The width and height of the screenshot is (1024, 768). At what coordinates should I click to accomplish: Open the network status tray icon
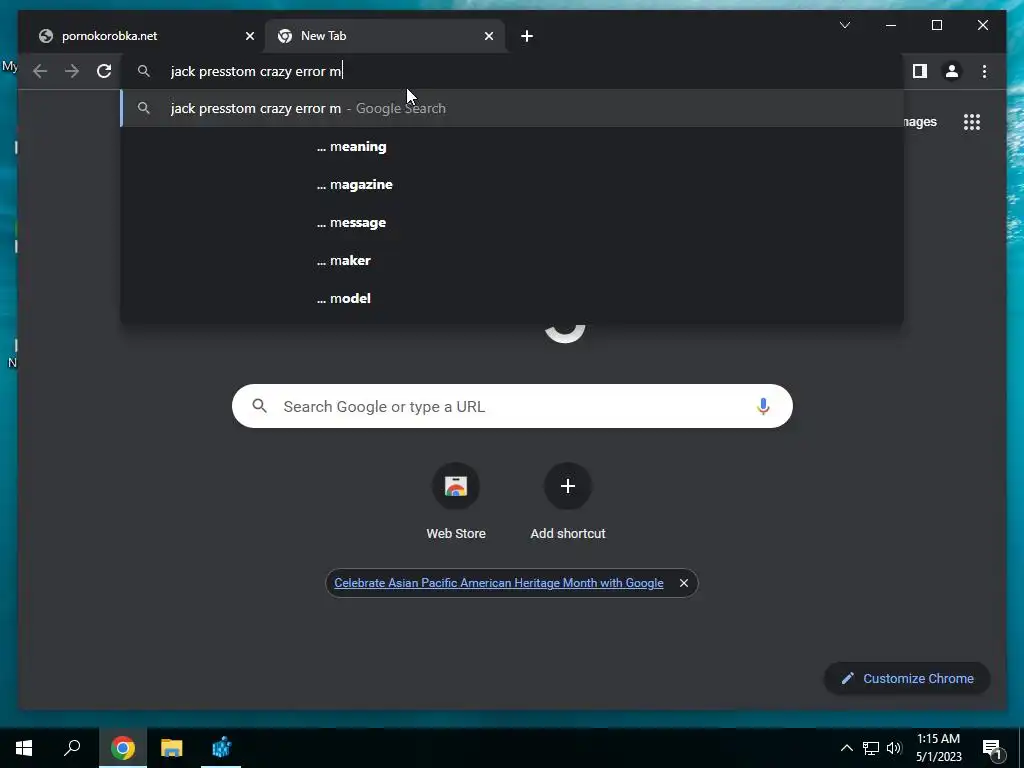point(871,748)
